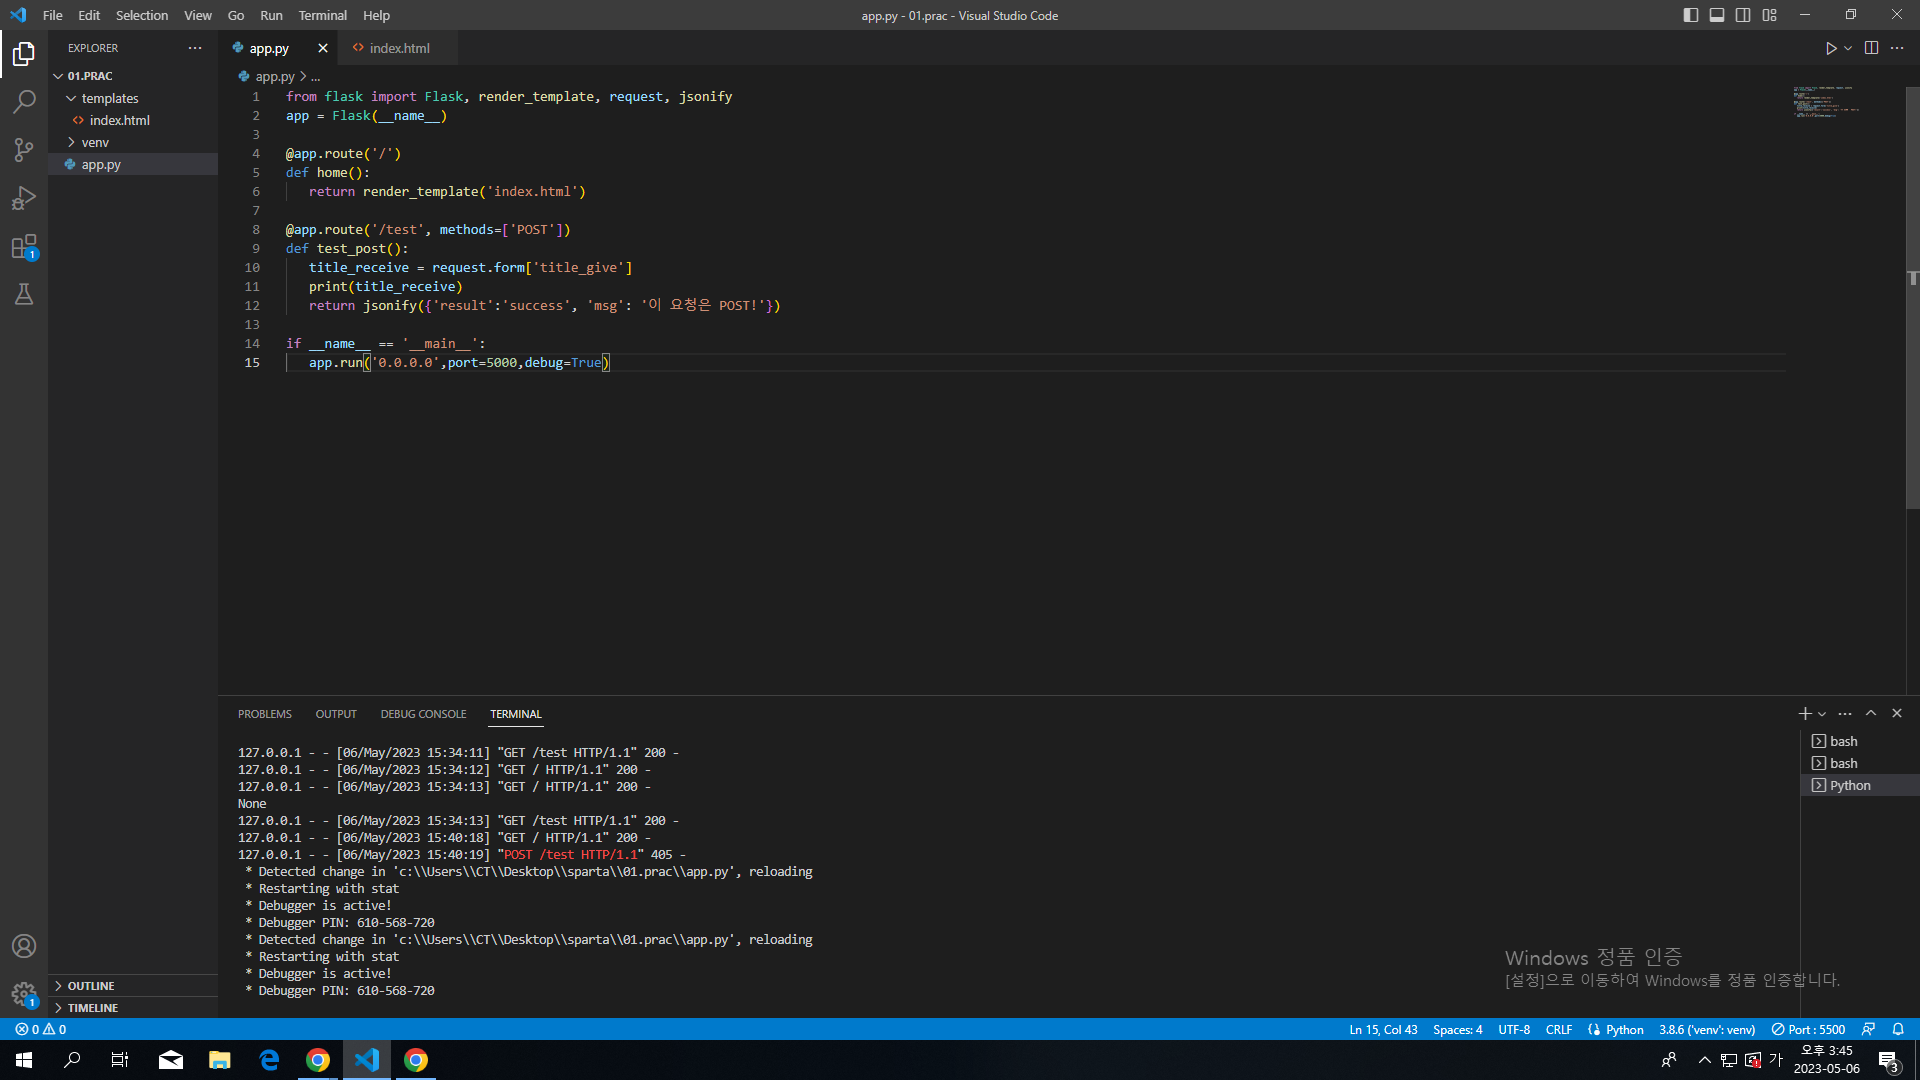Maximize the terminal panel size
This screenshot has height=1080, width=1920.
point(1871,713)
